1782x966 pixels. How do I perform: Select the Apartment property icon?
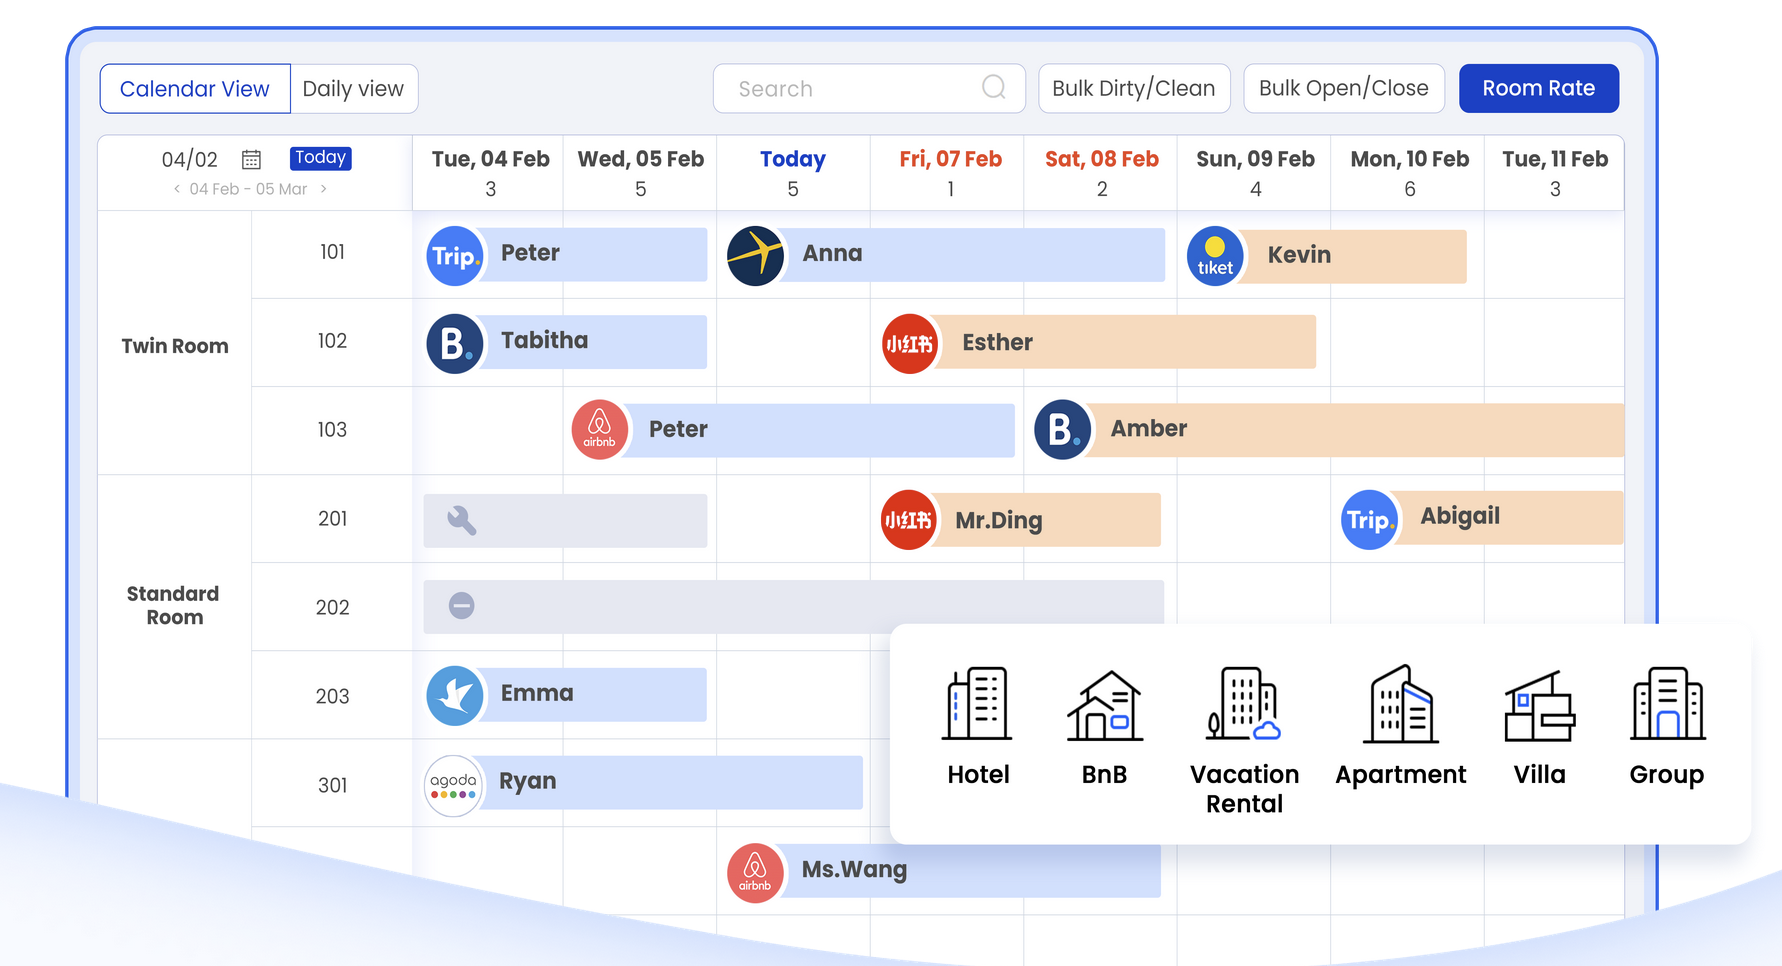click(x=1400, y=704)
